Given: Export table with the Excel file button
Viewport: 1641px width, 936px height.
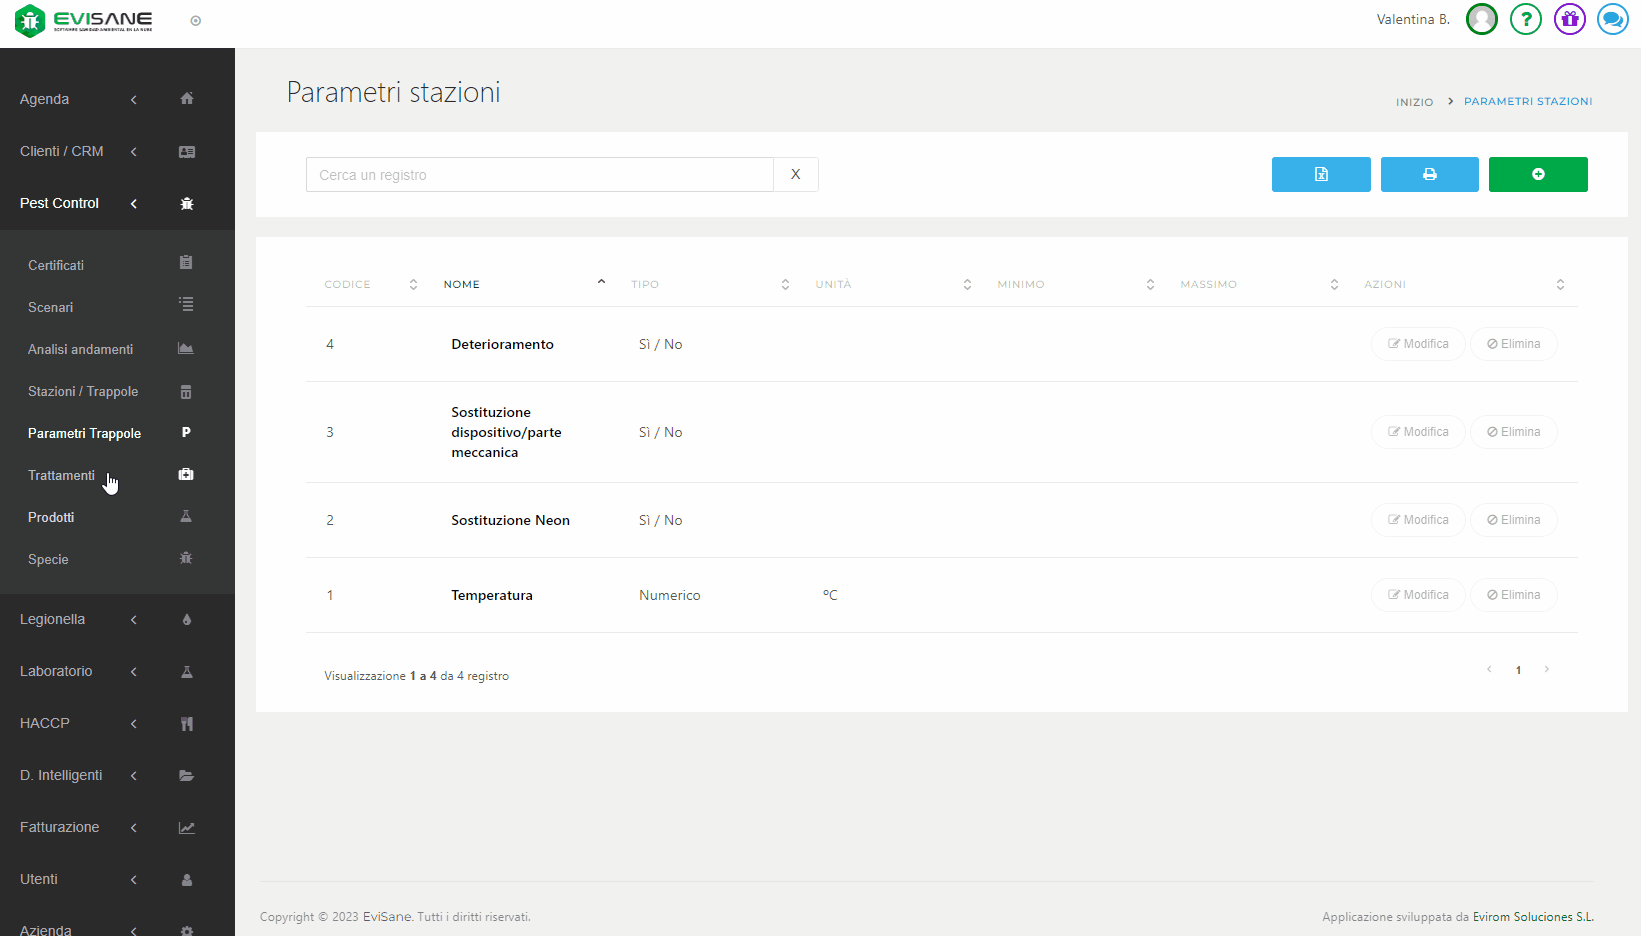Looking at the screenshot, I should pyautogui.click(x=1320, y=174).
